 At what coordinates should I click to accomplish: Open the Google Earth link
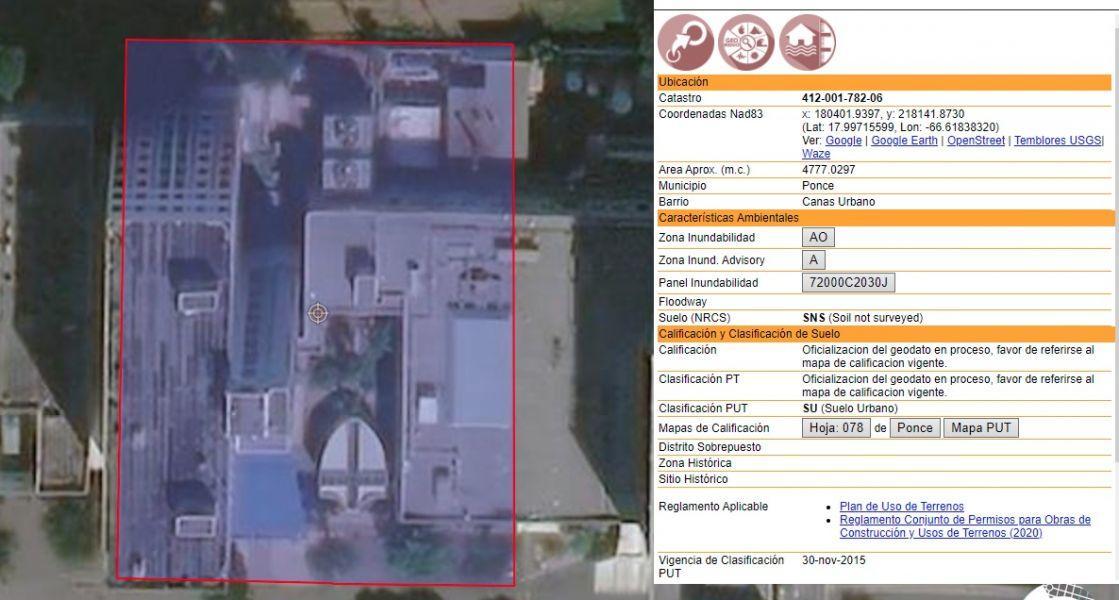[904, 141]
